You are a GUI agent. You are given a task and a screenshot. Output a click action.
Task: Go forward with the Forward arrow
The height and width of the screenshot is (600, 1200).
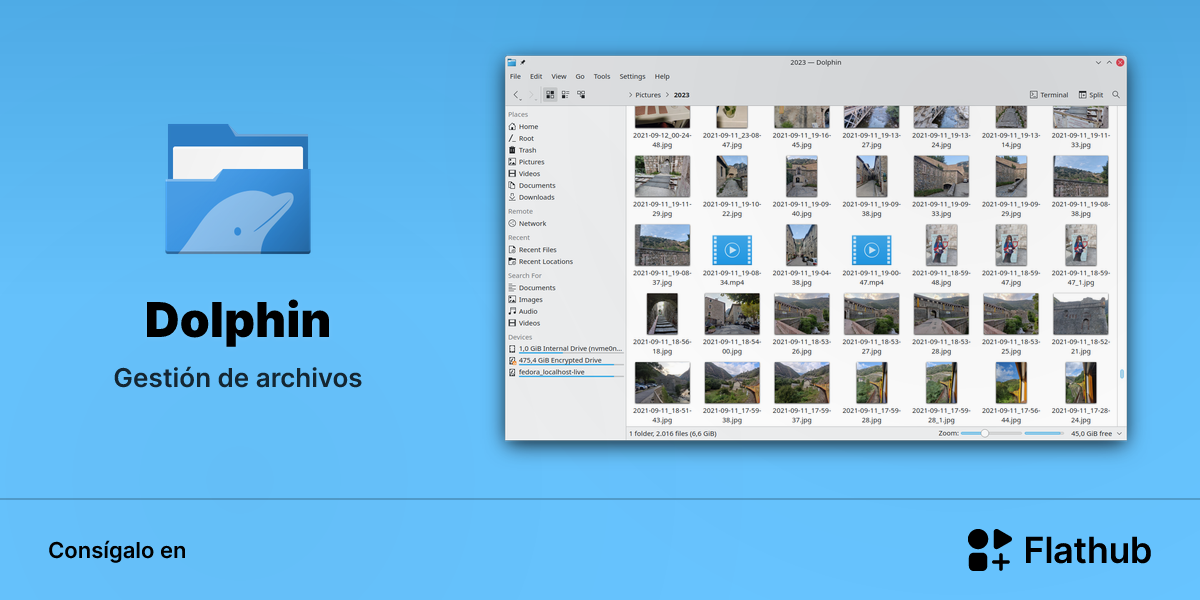pos(531,95)
